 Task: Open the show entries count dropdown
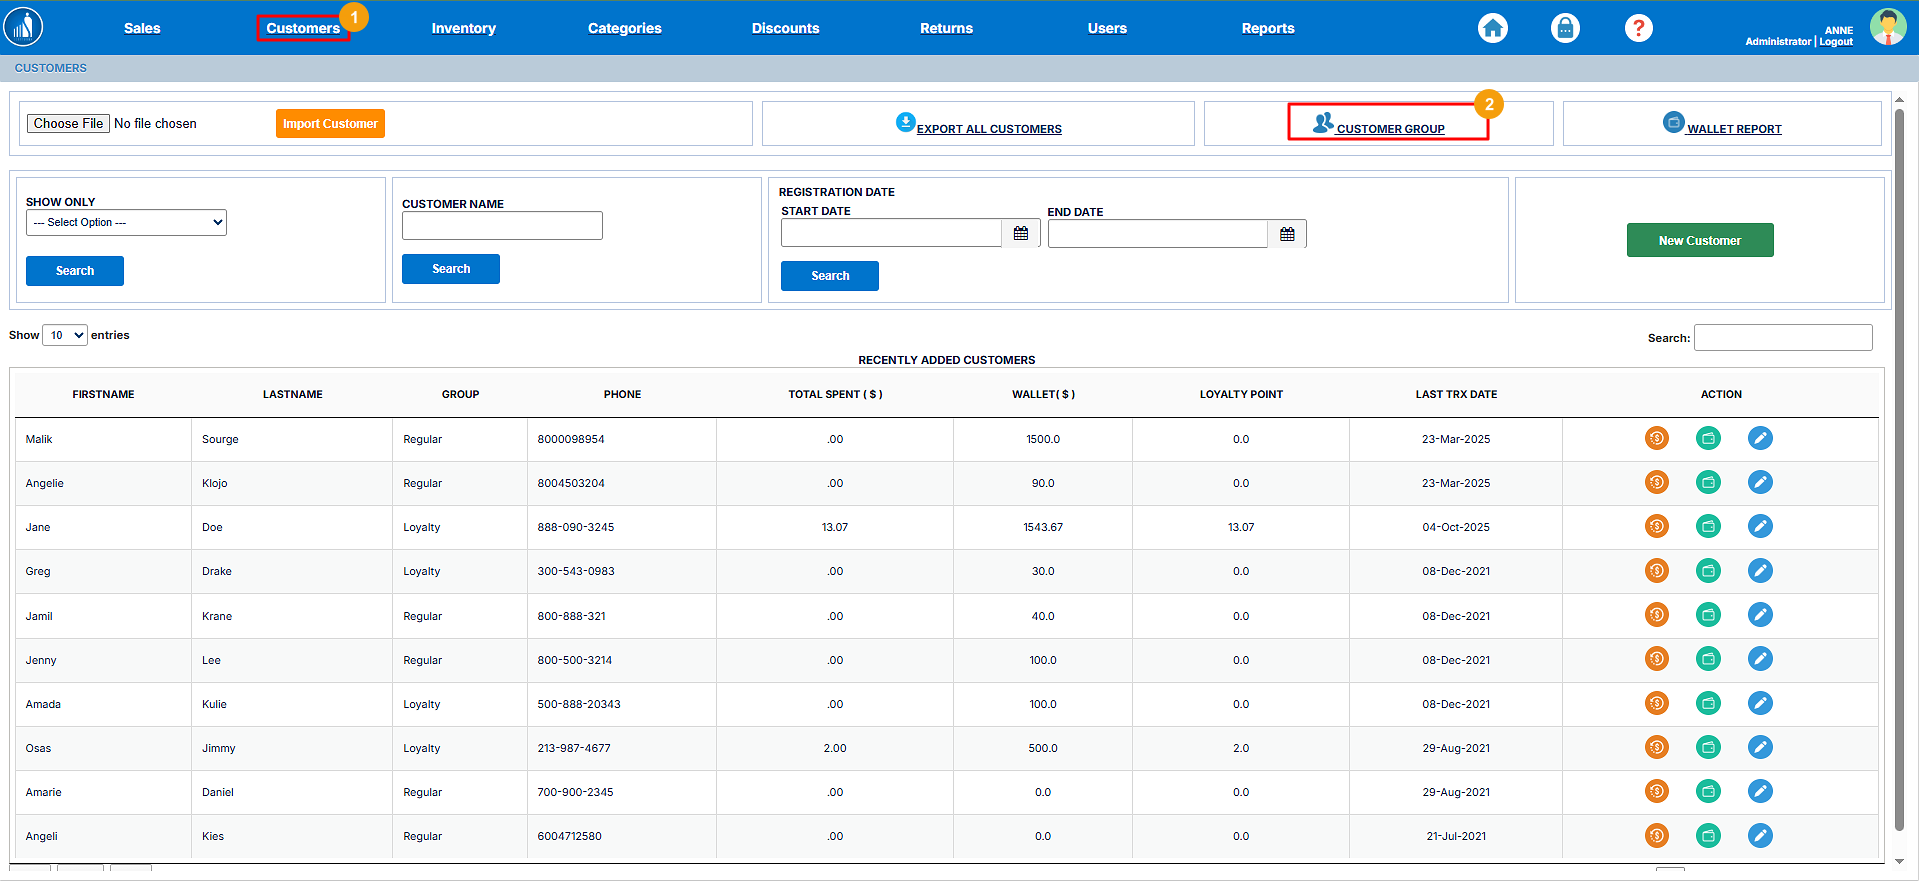(x=65, y=335)
